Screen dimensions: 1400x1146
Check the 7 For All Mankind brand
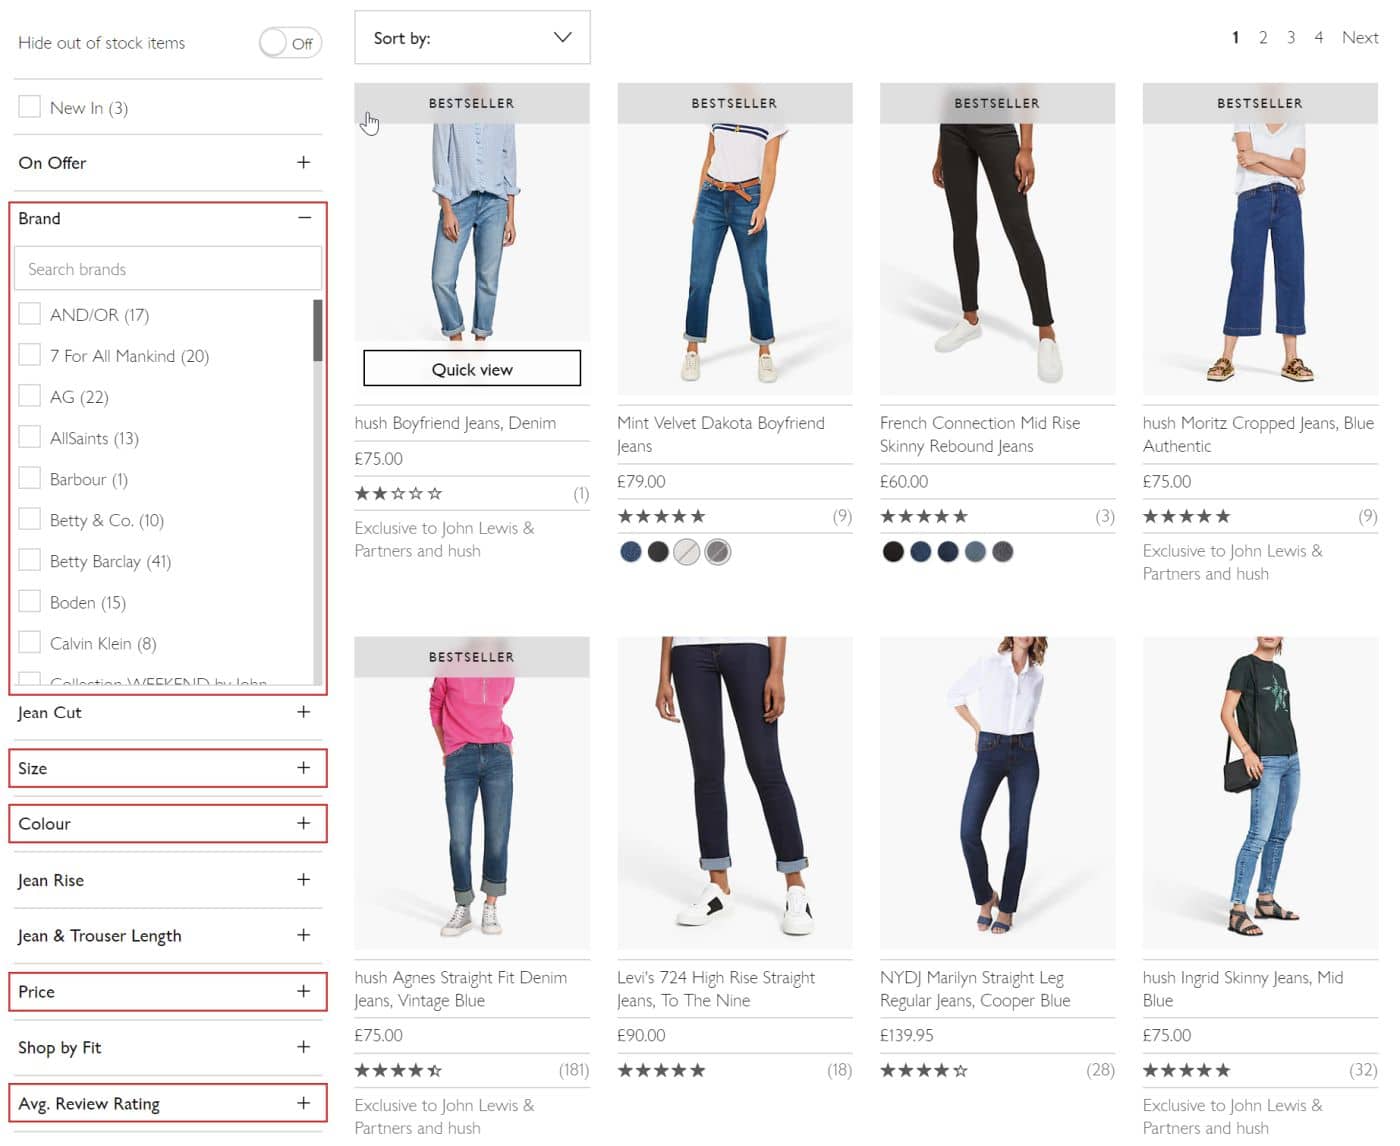tap(29, 354)
